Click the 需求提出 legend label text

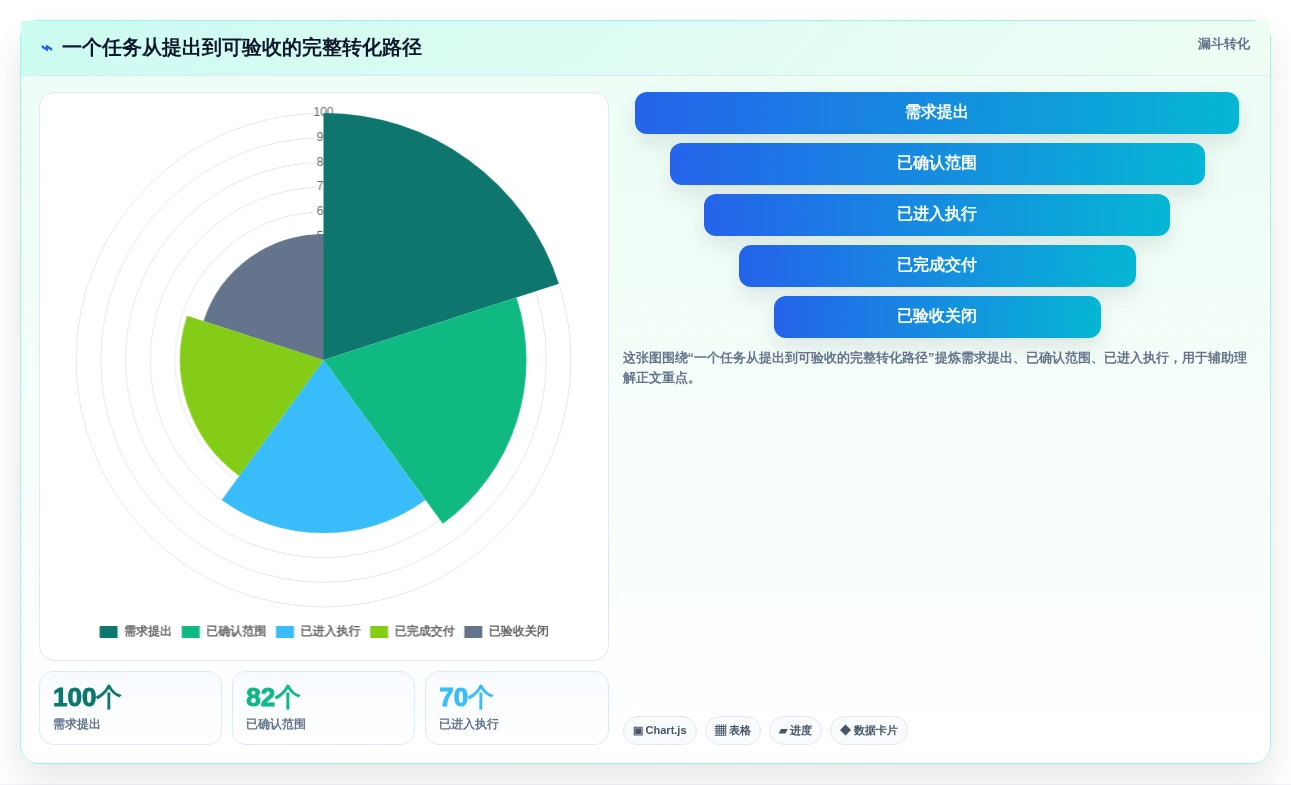pos(148,632)
